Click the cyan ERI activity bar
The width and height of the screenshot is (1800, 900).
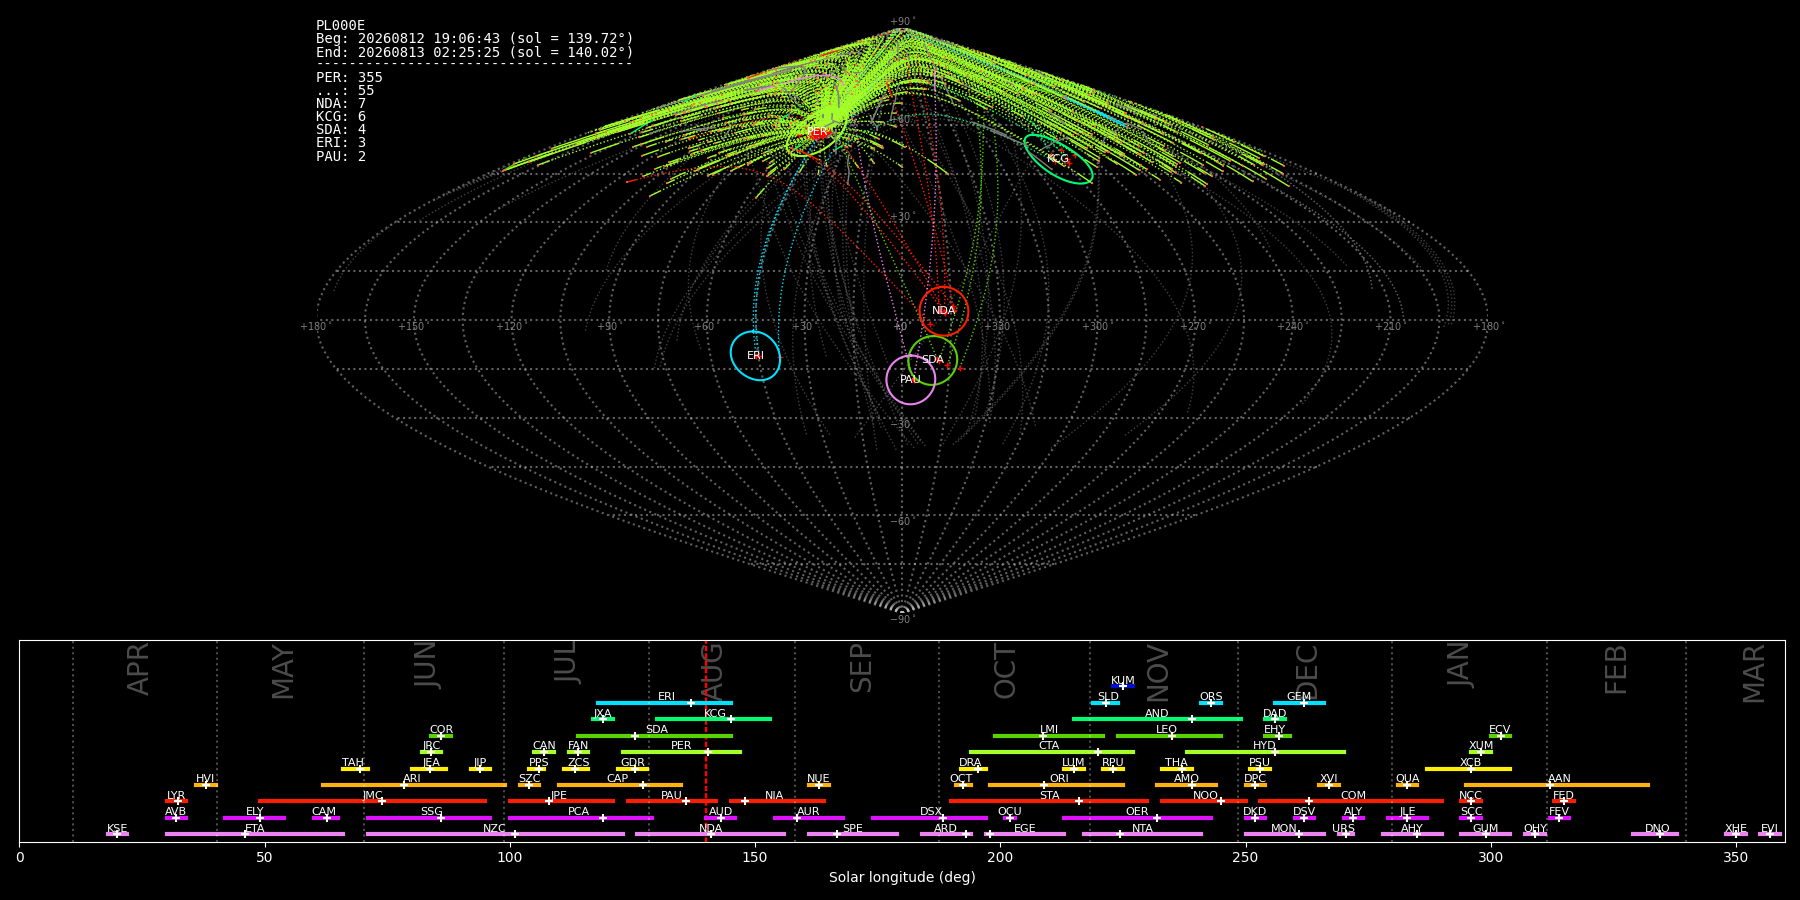664,703
